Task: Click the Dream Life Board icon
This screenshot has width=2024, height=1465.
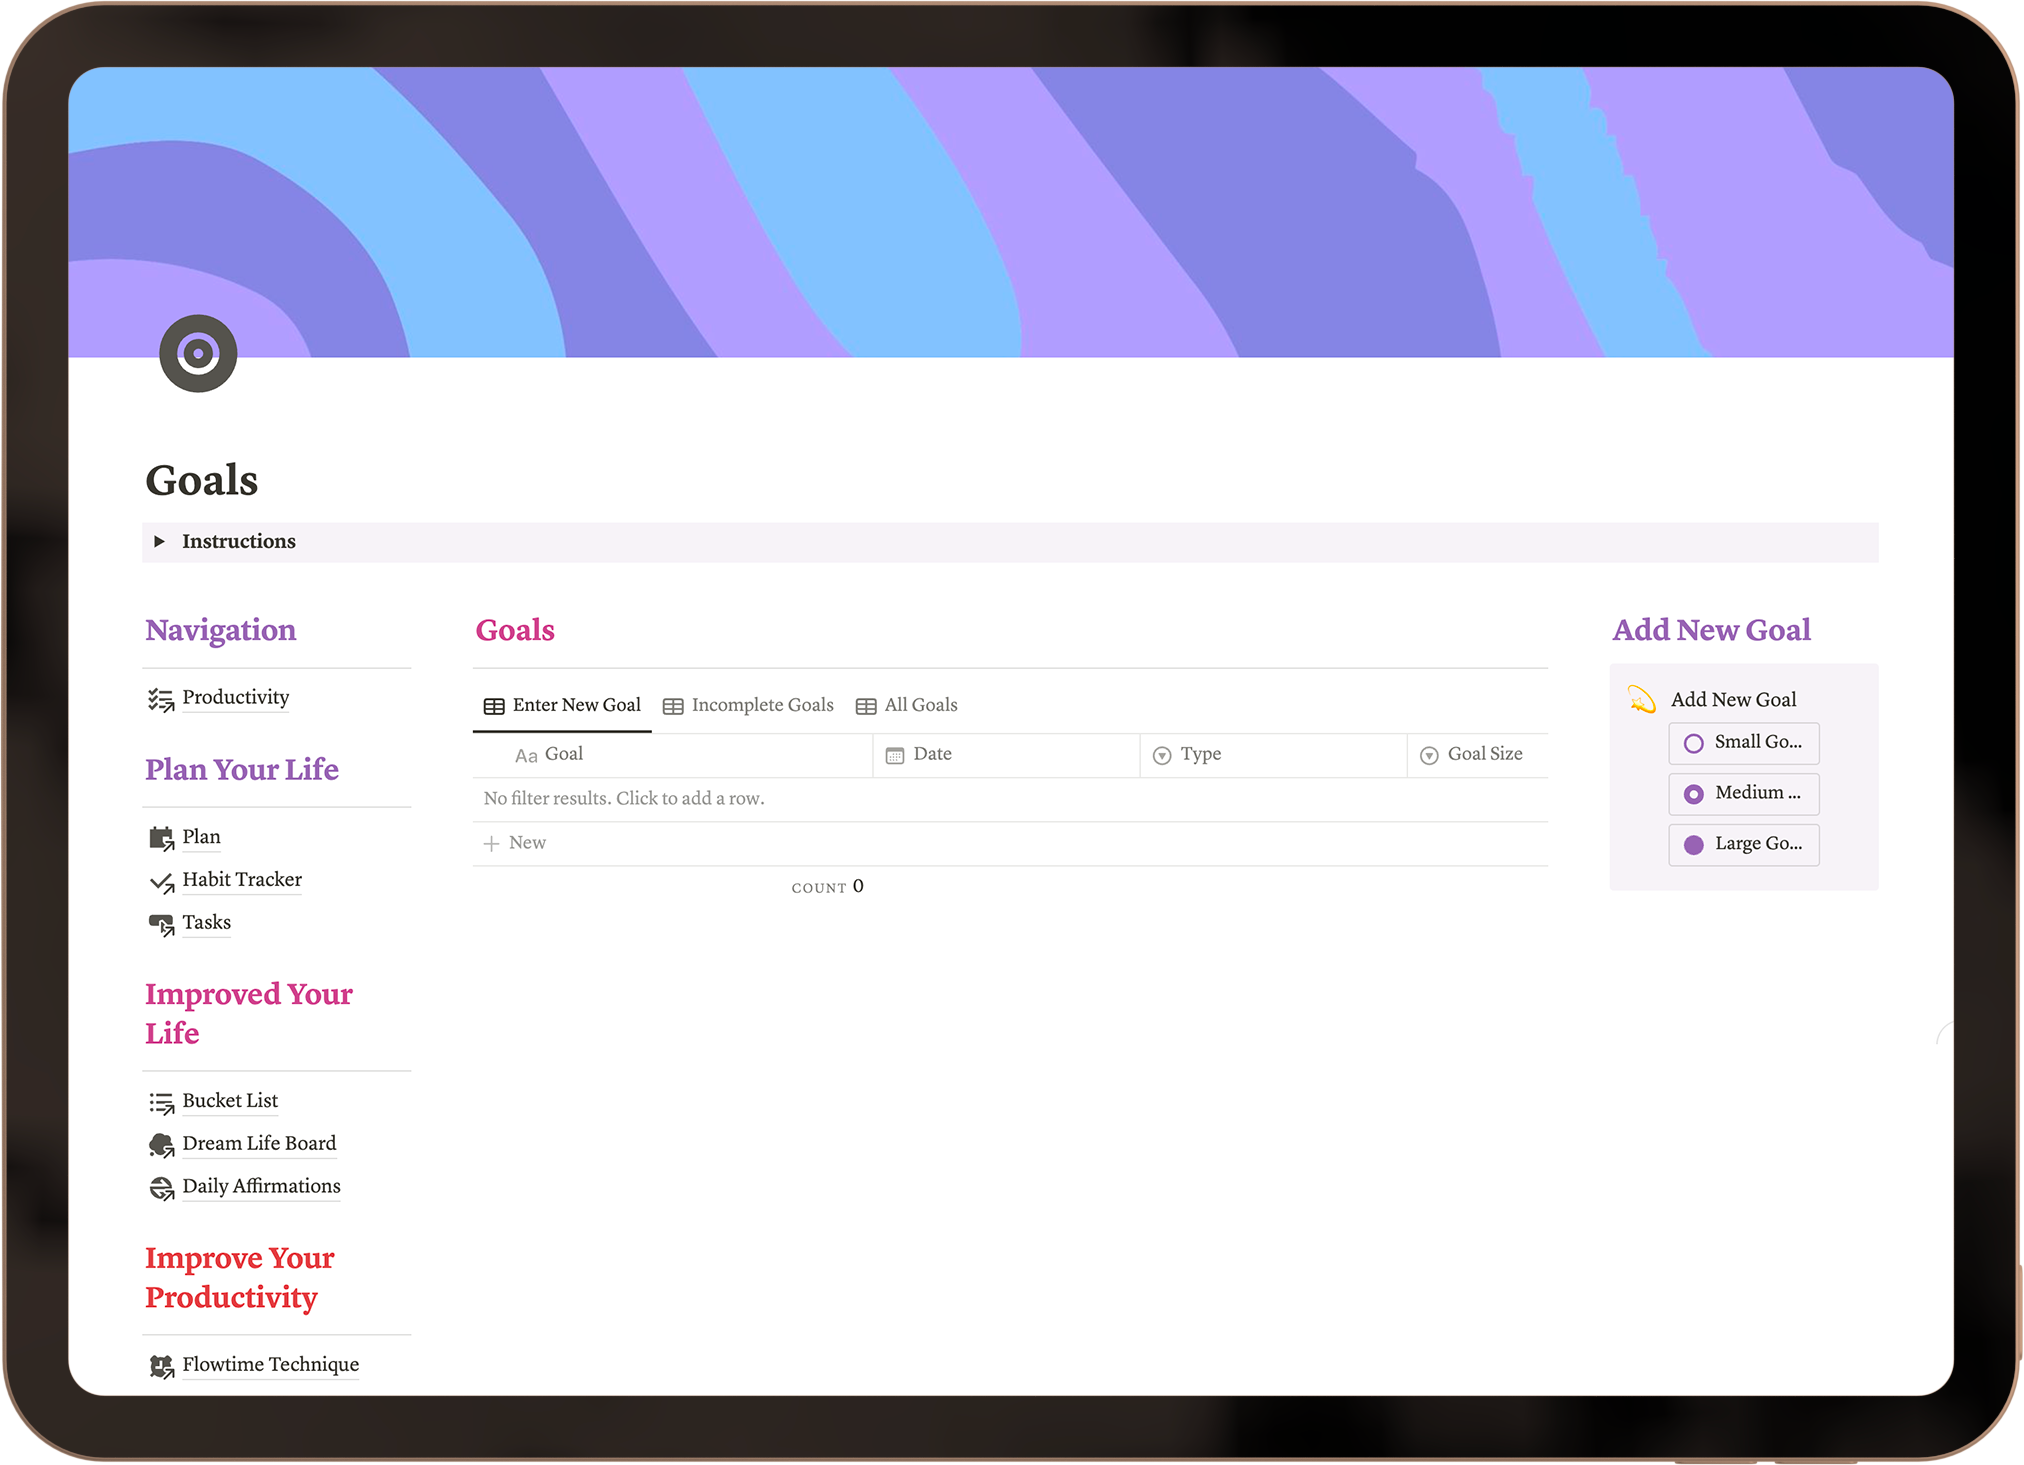Action: (x=161, y=1145)
